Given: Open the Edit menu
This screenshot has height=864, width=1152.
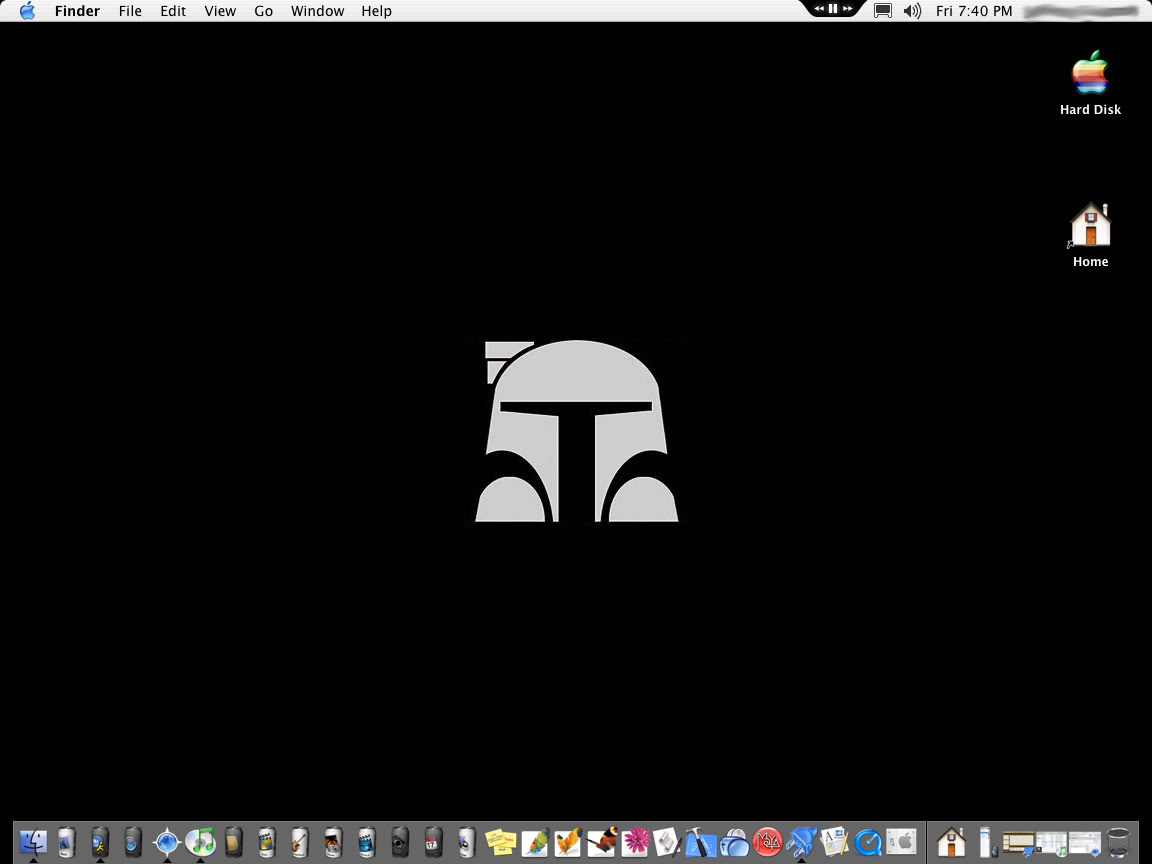Looking at the screenshot, I should (x=173, y=11).
